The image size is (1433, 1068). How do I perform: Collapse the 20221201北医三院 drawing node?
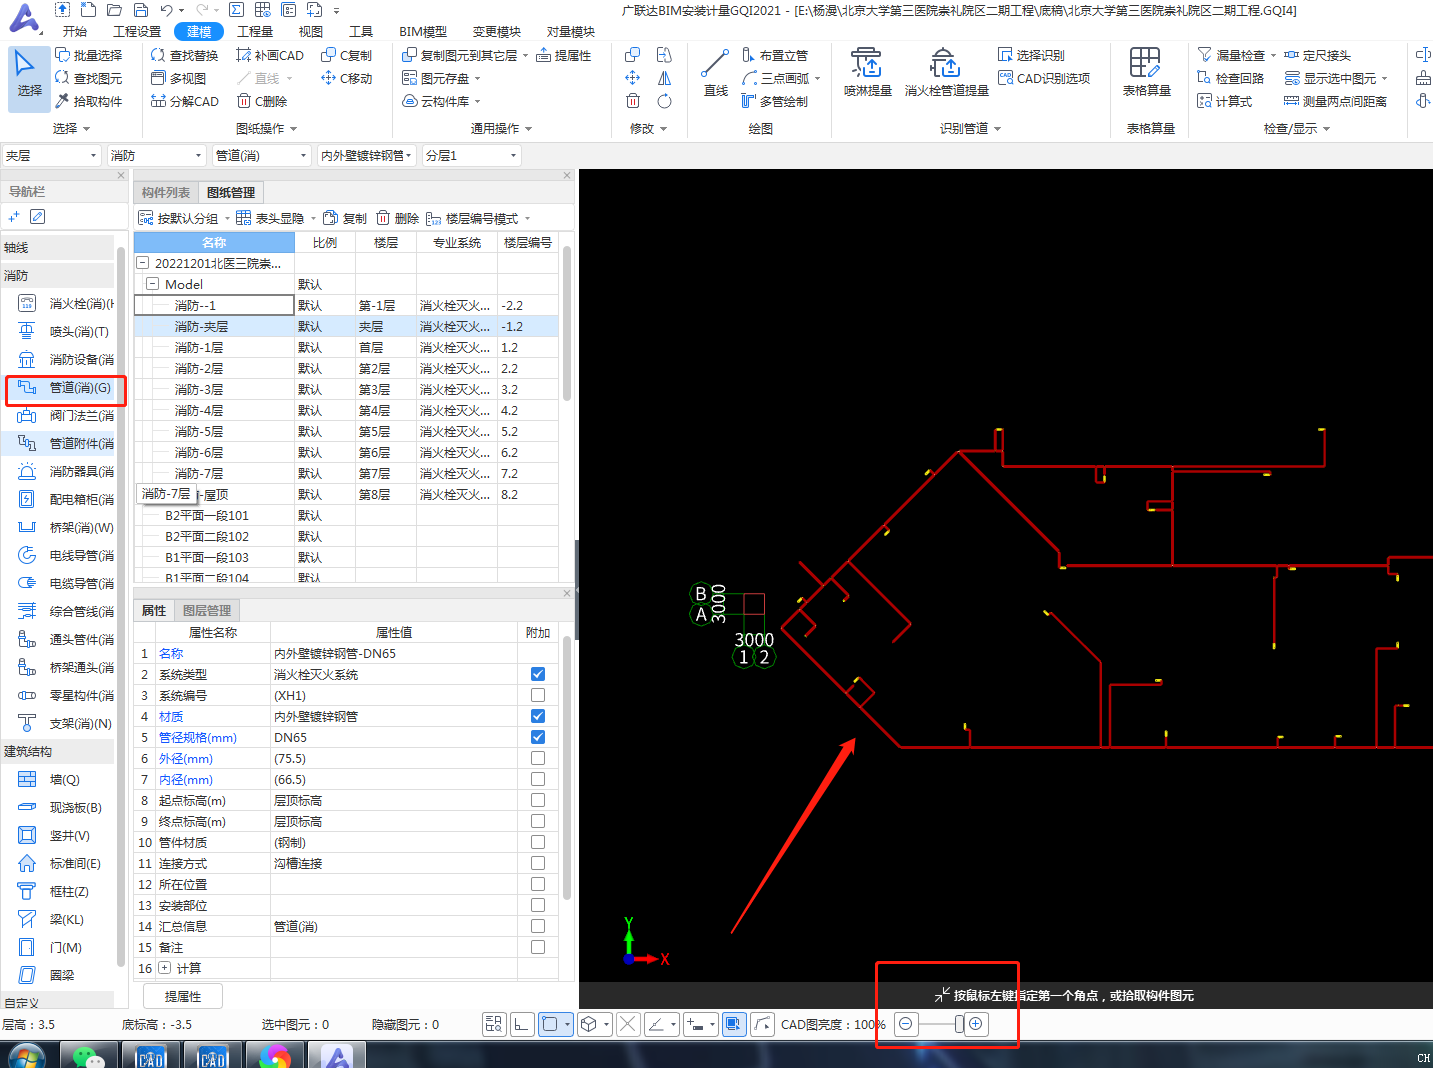tap(142, 263)
